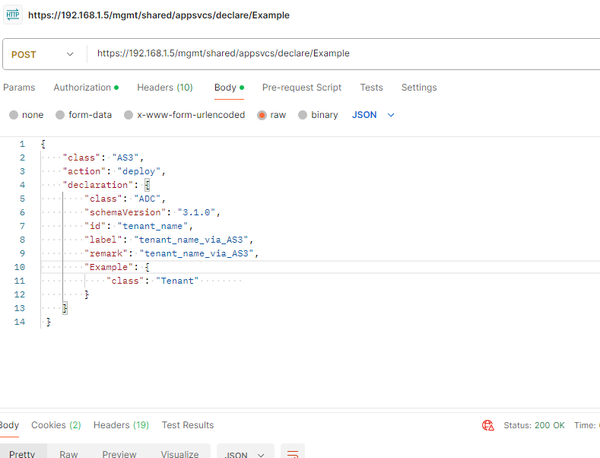Toggle the response word wrap icon
Image resolution: width=600 pixels, height=458 pixels.
[x=292, y=453]
